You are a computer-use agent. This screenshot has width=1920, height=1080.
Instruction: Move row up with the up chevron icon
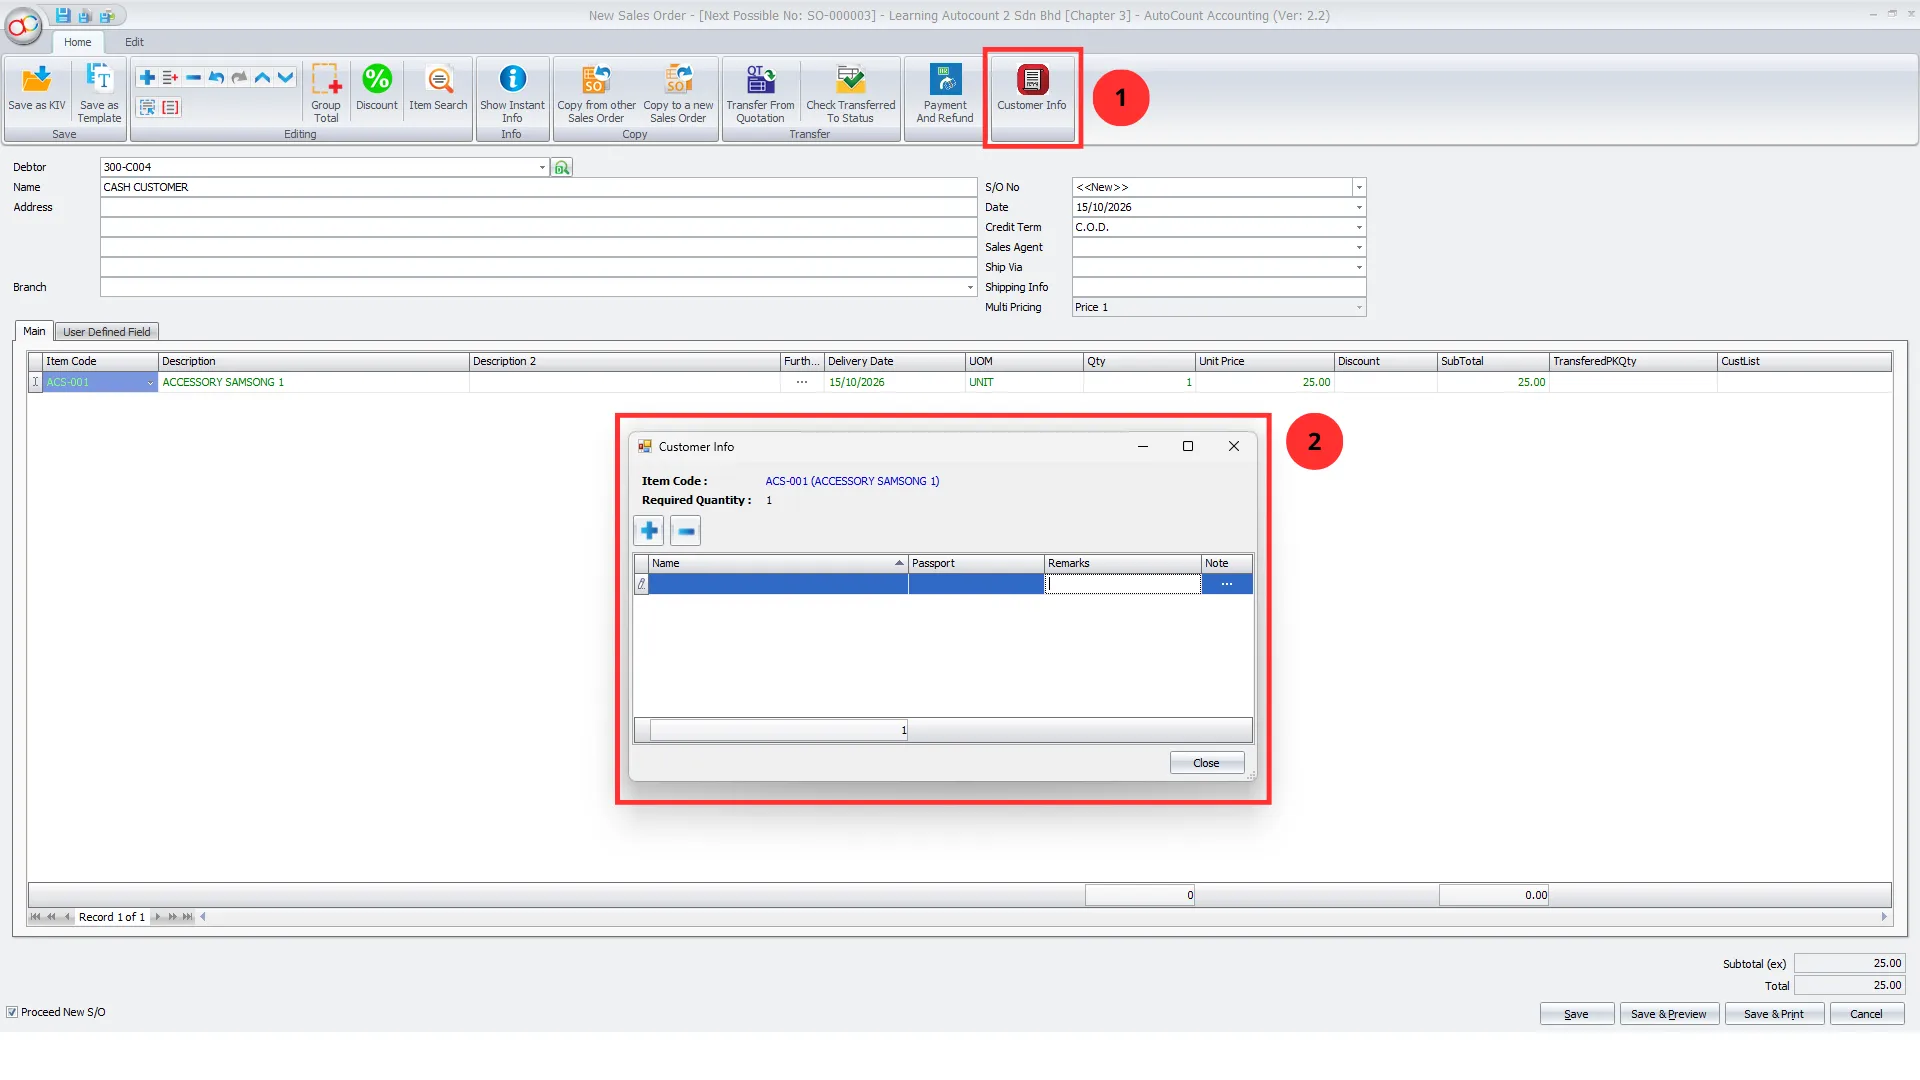(x=262, y=77)
